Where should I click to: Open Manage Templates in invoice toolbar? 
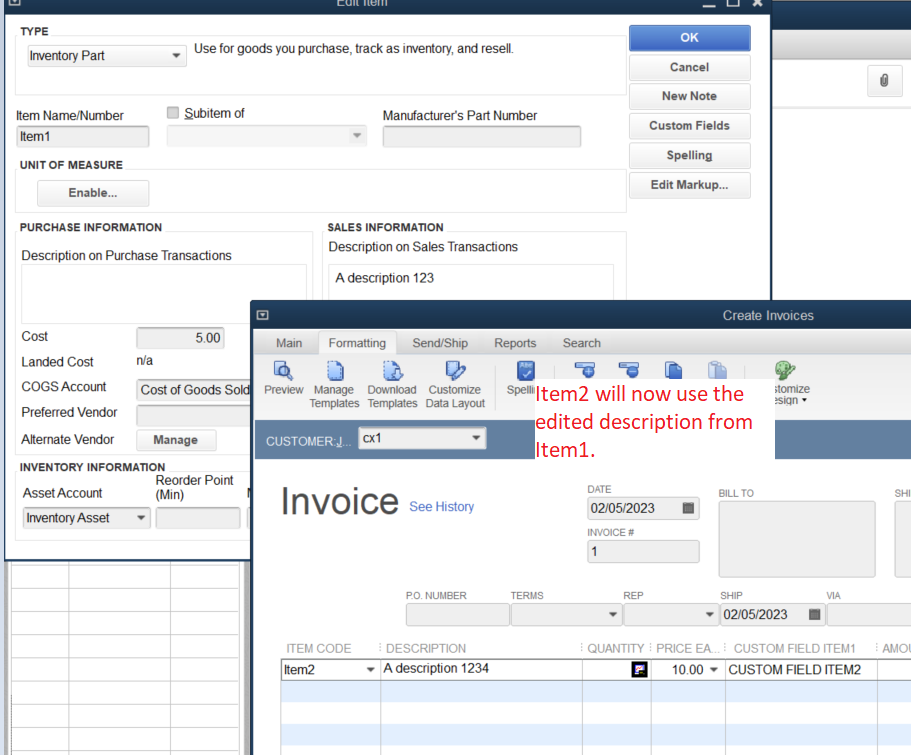pyautogui.click(x=334, y=385)
